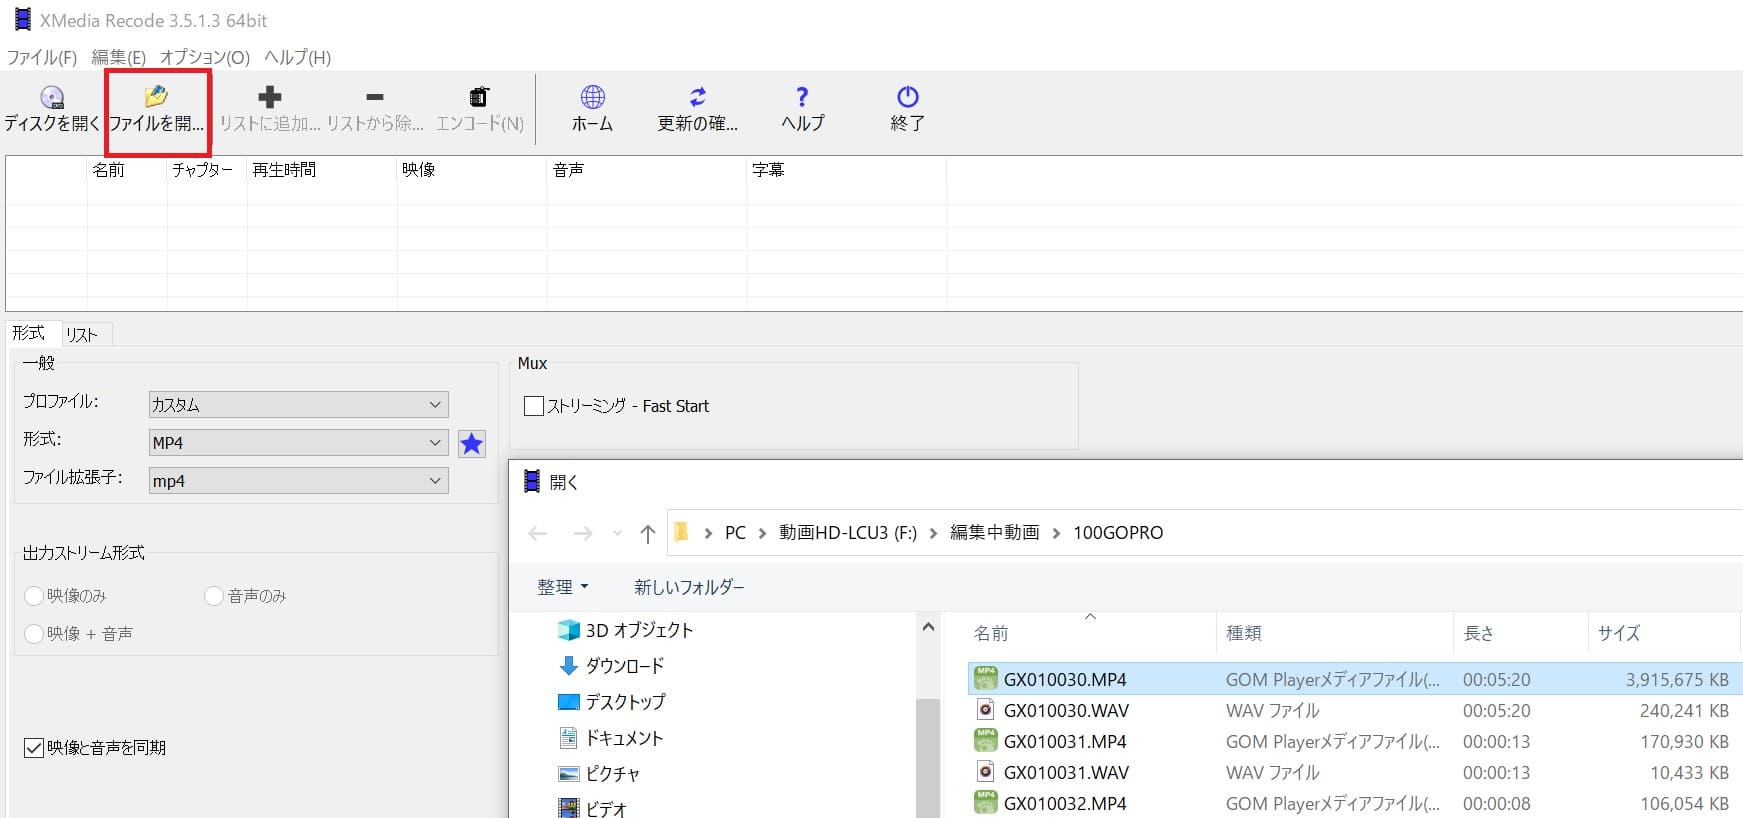Toggle the ストリーミング - Fast Start checkbox

(534, 406)
